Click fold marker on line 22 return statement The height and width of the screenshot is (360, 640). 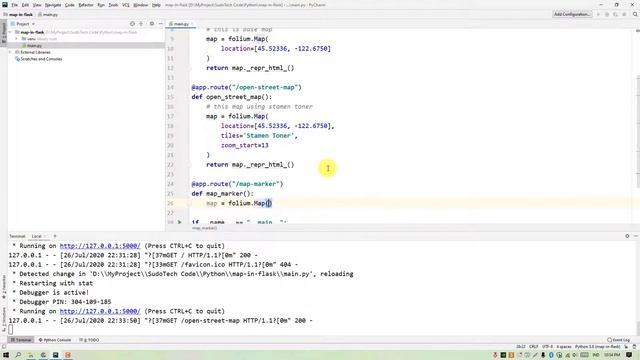click(x=189, y=165)
